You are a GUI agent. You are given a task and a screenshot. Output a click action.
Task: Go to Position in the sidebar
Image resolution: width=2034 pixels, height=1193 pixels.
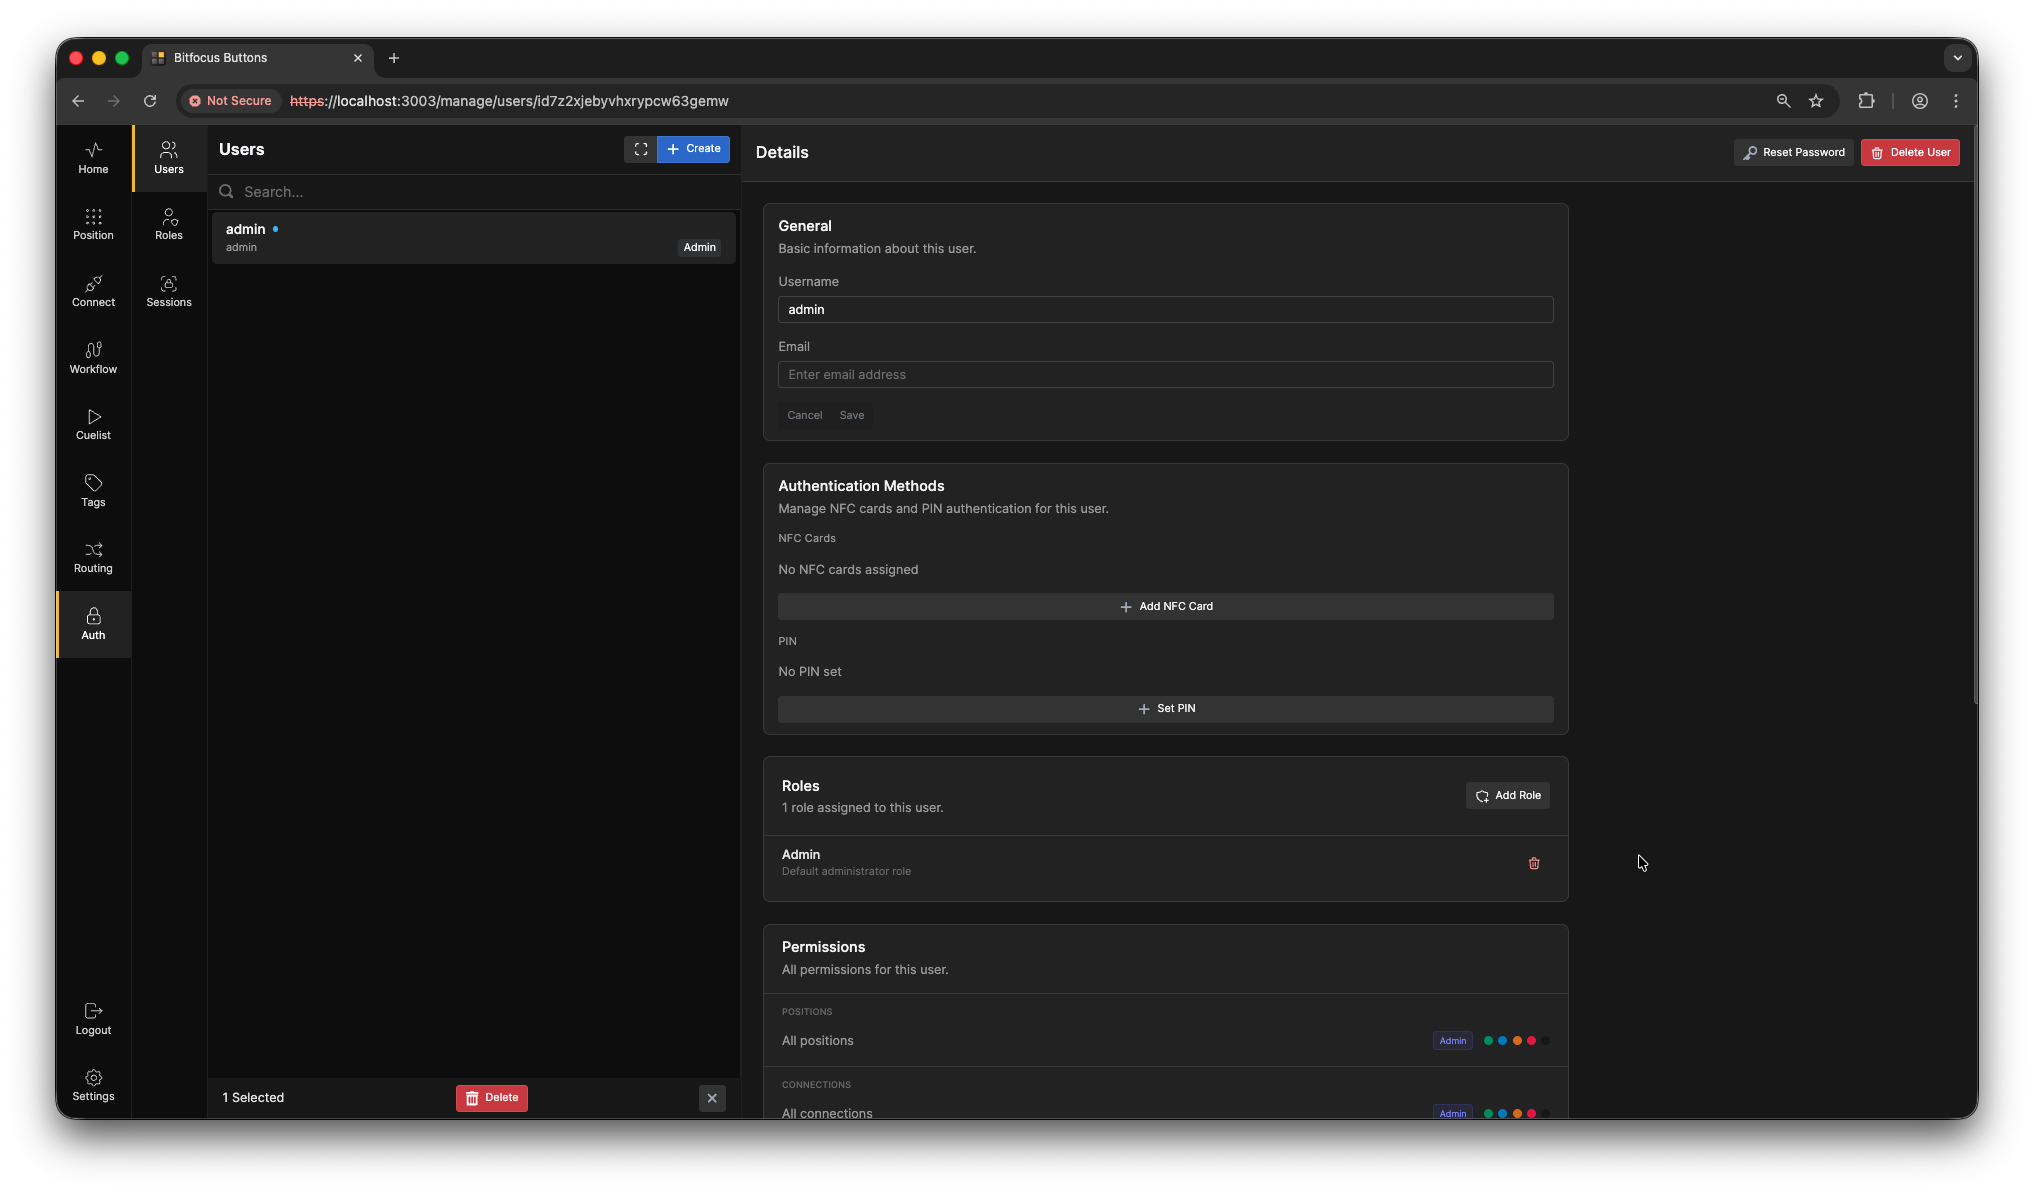click(x=93, y=224)
